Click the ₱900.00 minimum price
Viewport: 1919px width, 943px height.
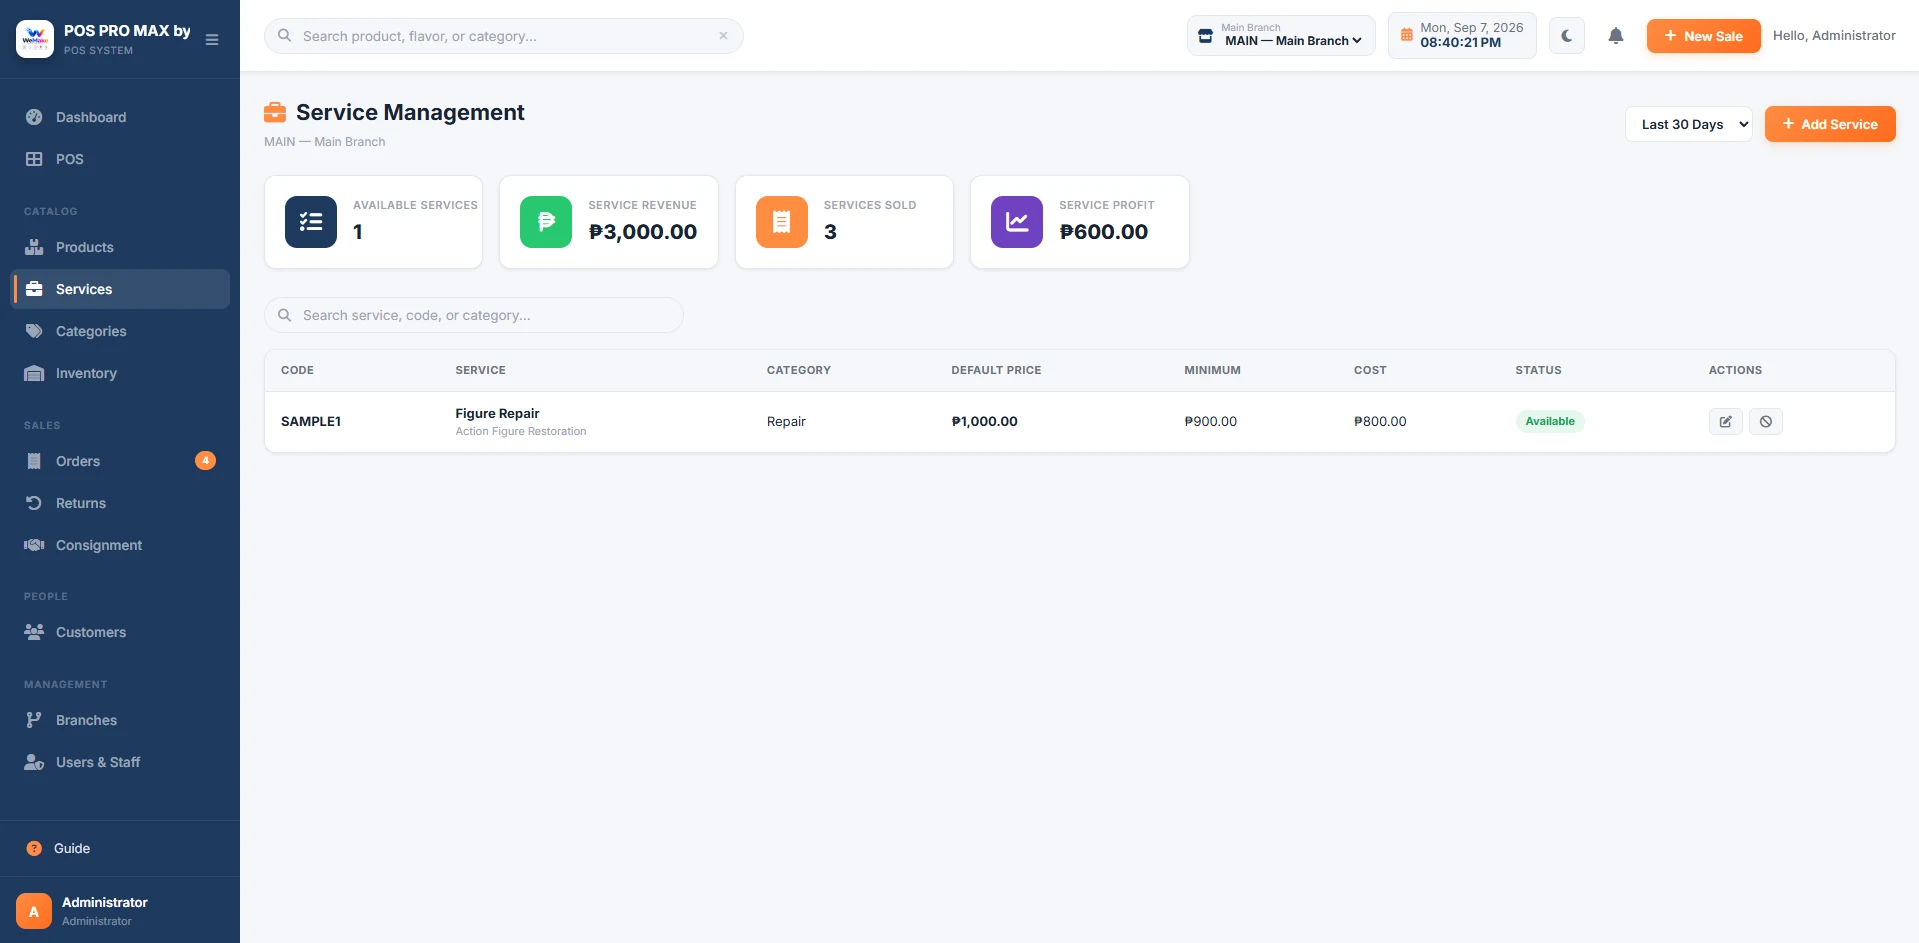tap(1210, 422)
